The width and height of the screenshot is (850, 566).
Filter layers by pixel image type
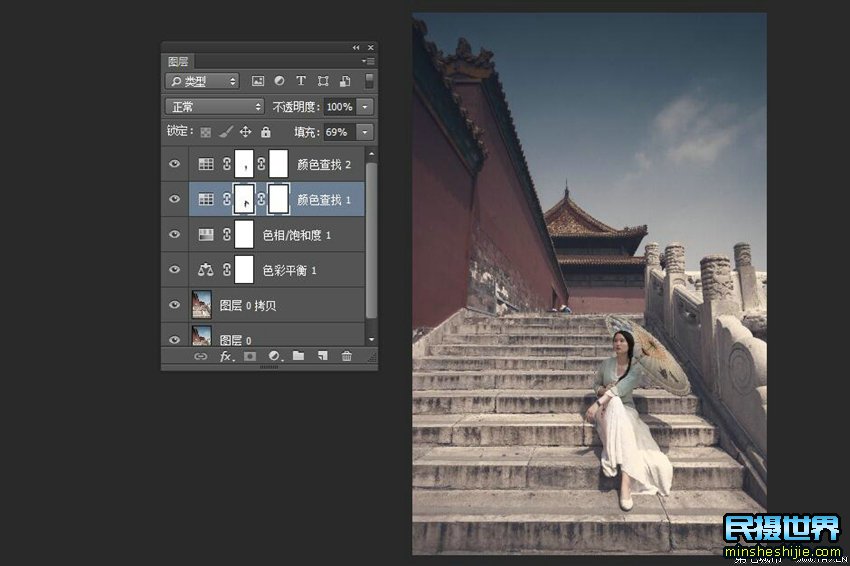tap(258, 81)
